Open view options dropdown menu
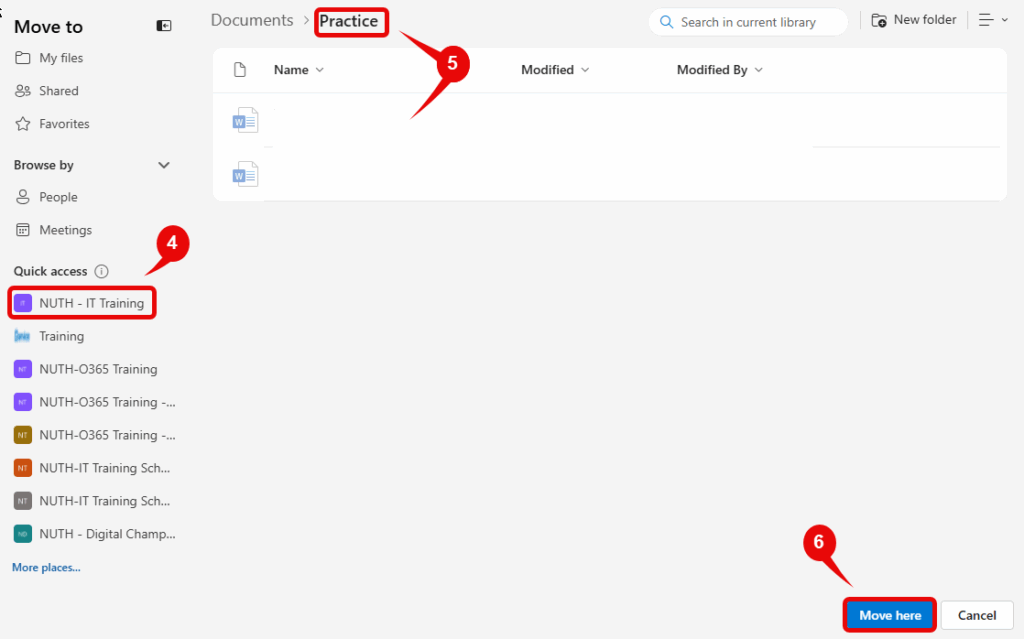The image size is (1024, 639). point(993,20)
